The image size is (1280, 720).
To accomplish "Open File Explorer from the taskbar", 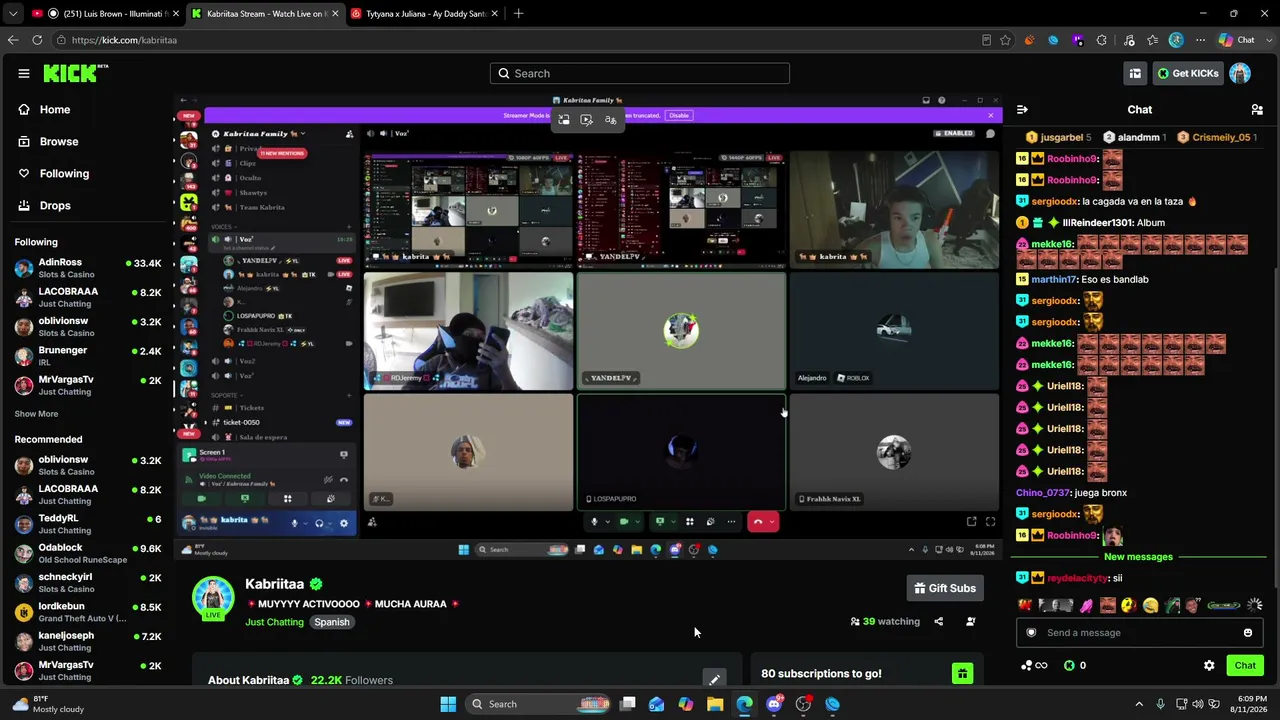I will coord(715,704).
